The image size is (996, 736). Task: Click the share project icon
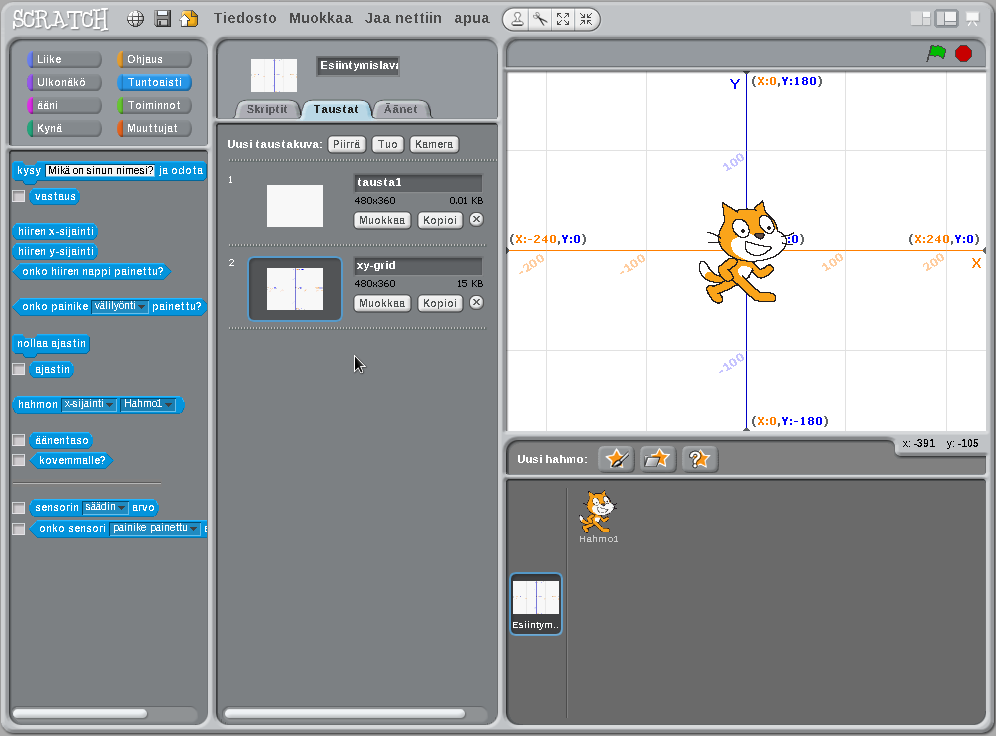pos(189,19)
